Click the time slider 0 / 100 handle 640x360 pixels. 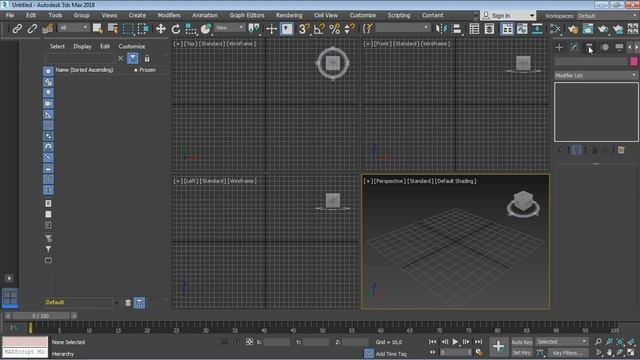point(41,316)
